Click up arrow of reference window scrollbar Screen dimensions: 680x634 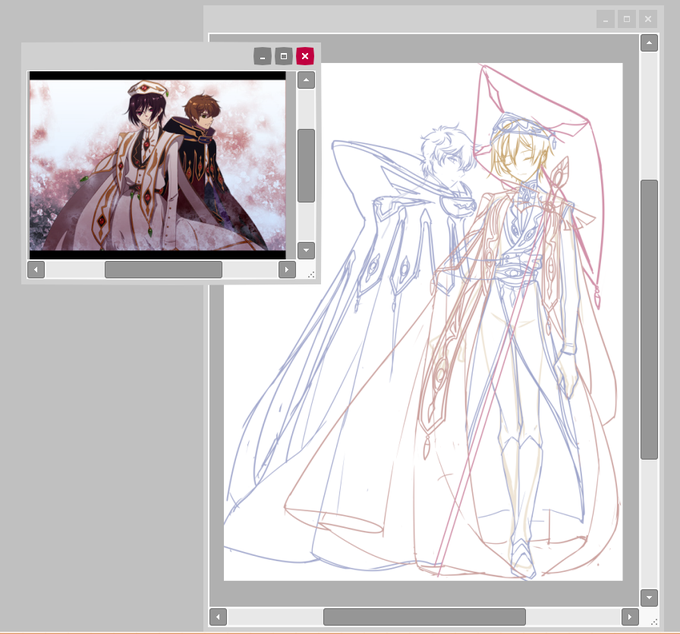pyautogui.click(x=306, y=80)
